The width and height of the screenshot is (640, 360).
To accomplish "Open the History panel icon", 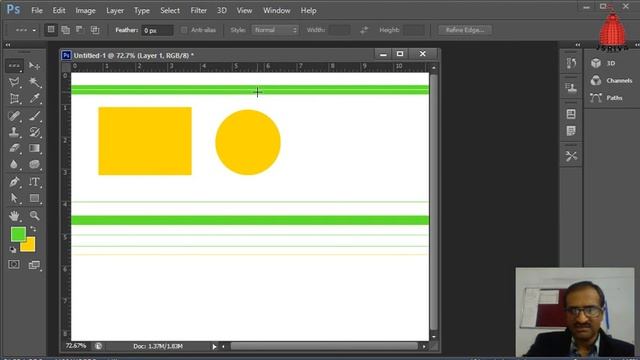I will [x=571, y=63].
